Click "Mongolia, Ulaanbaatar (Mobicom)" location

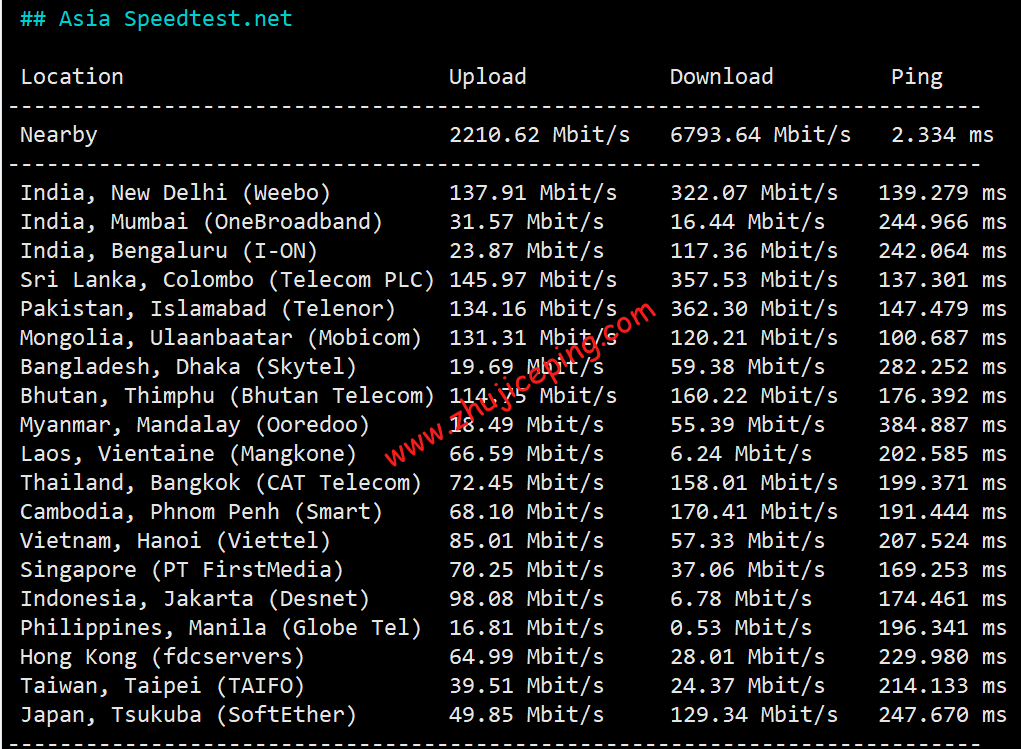point(221,338)
